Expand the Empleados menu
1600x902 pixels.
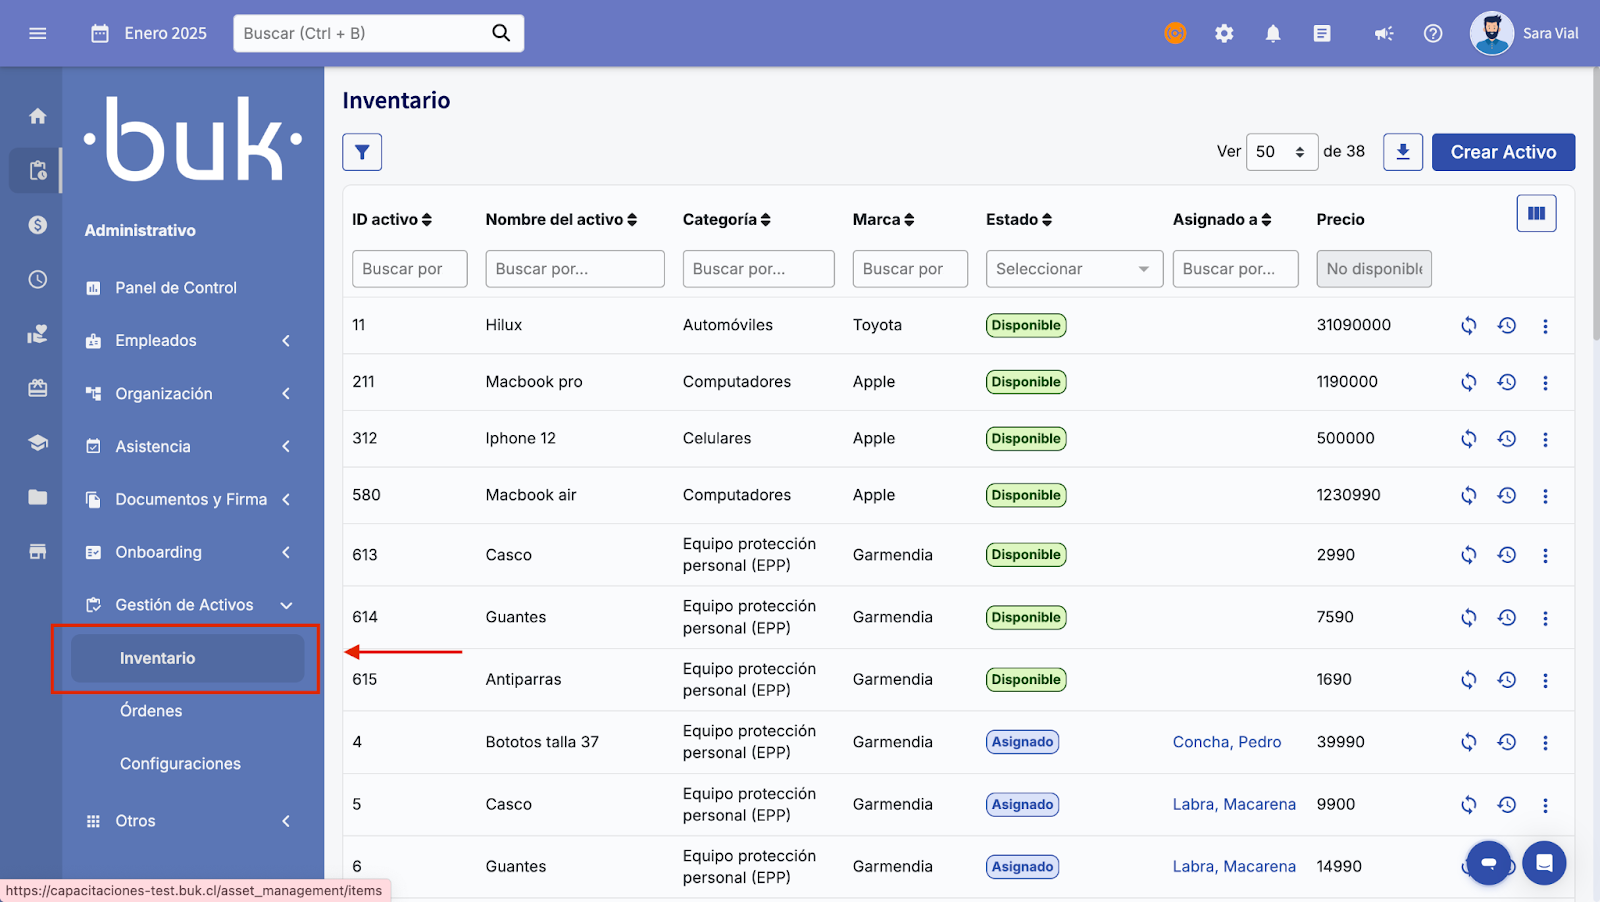[x=190, y=341]
